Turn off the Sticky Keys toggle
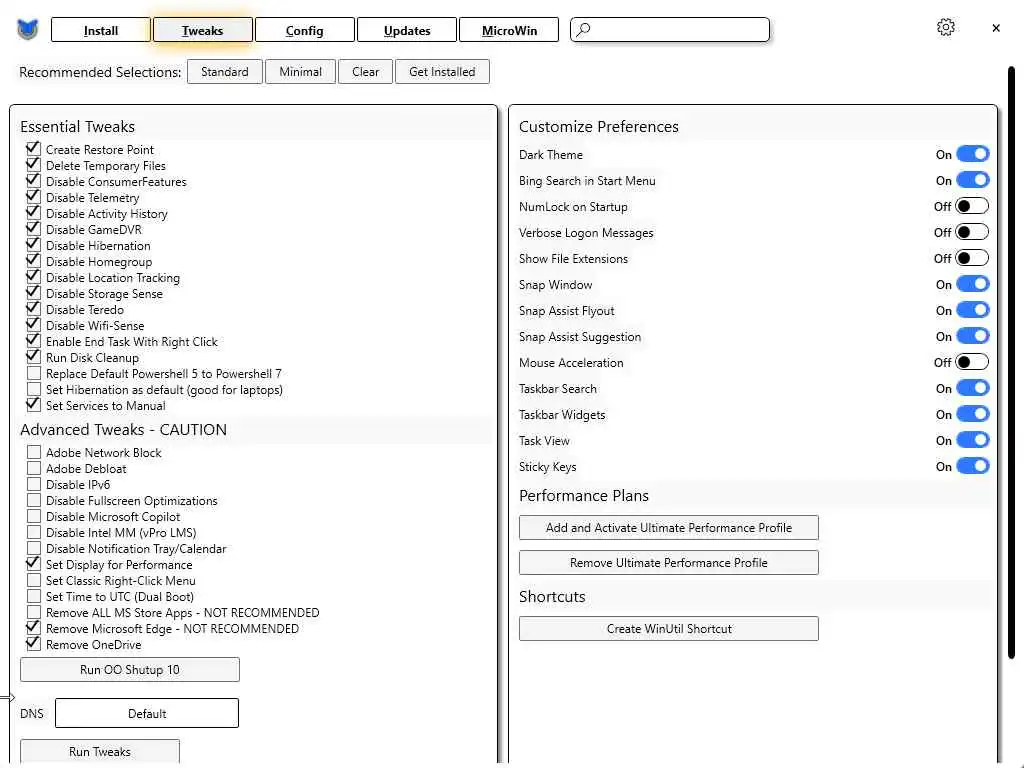Screen dimensions: 1024x768 [x=972, y=466]
